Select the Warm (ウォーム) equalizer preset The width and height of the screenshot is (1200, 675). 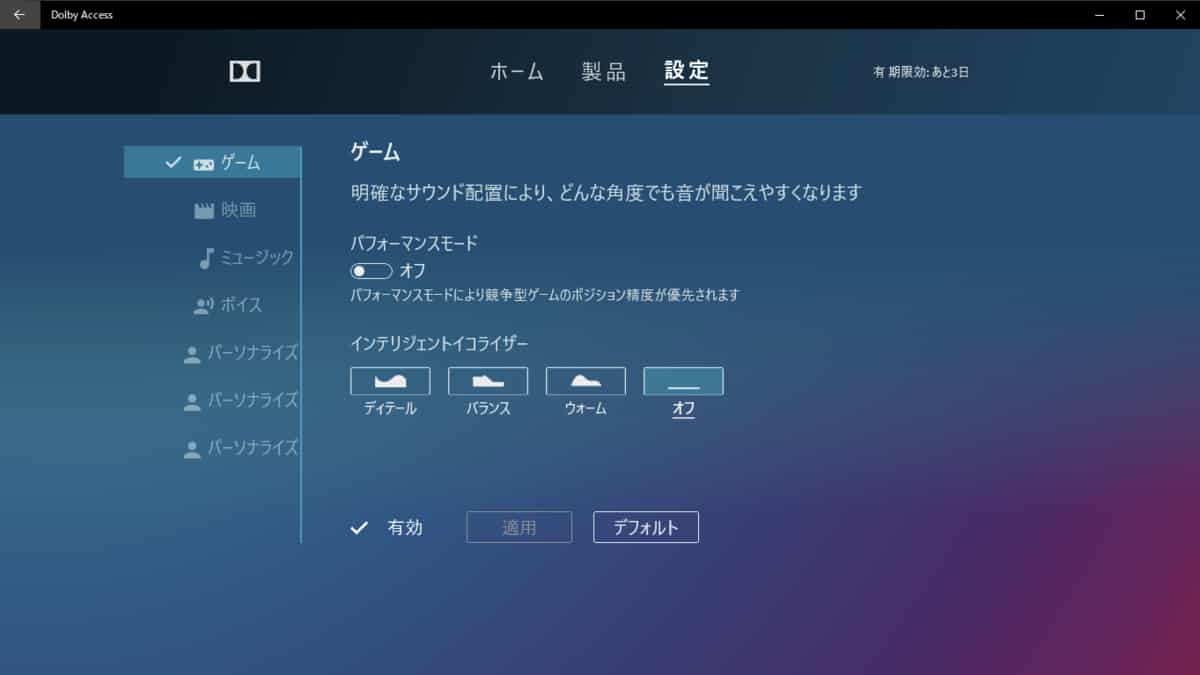[x=586, y=381]
